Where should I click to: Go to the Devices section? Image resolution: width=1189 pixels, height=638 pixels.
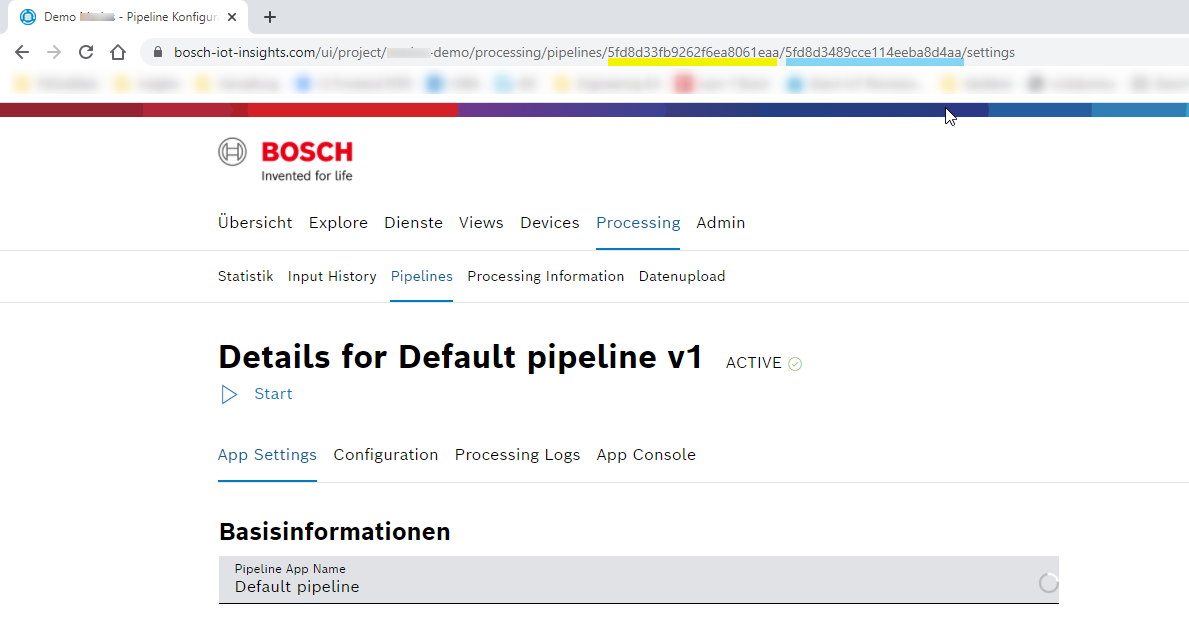coord(549,223)
